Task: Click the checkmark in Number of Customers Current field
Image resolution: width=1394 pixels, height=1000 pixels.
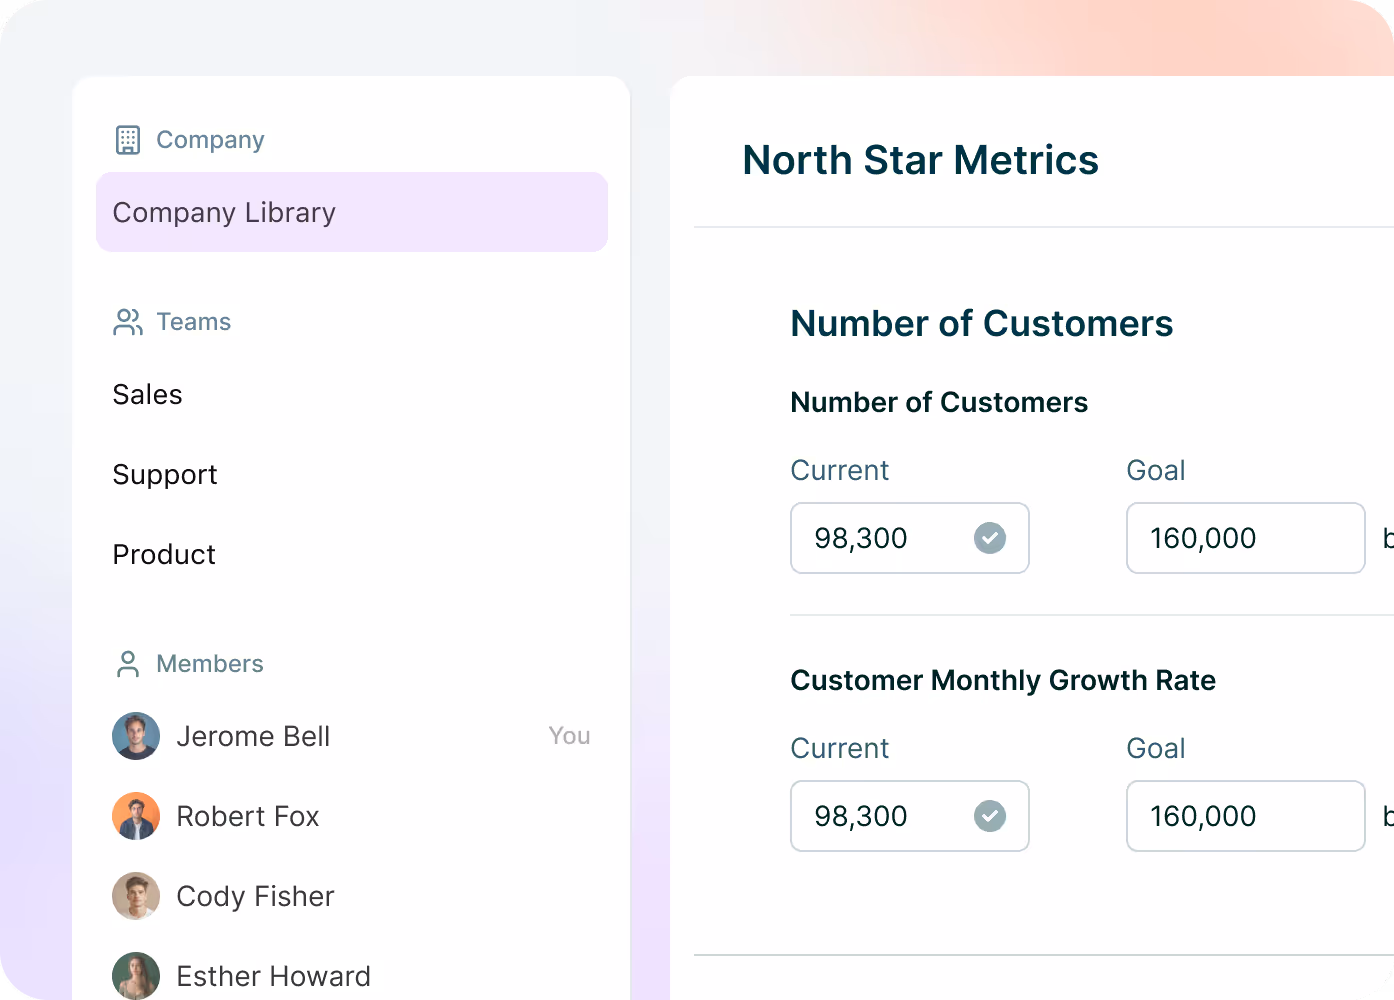Action: (990, 538)
